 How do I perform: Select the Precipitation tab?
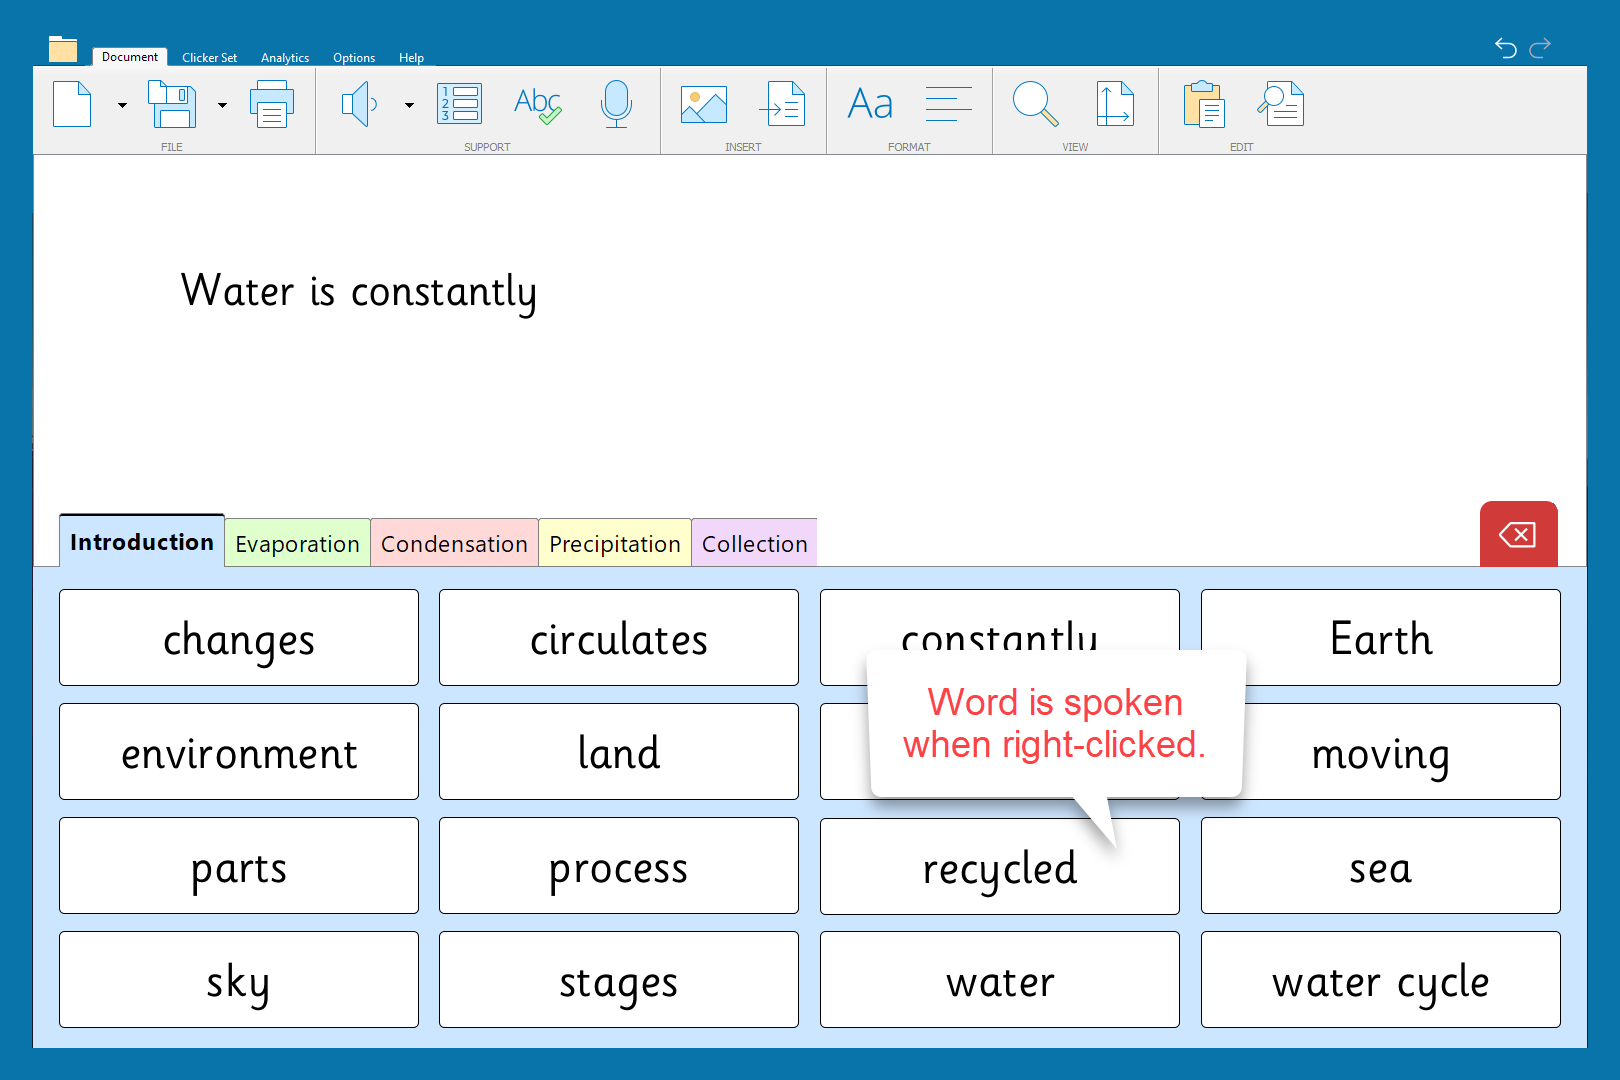tap(614, 544)
